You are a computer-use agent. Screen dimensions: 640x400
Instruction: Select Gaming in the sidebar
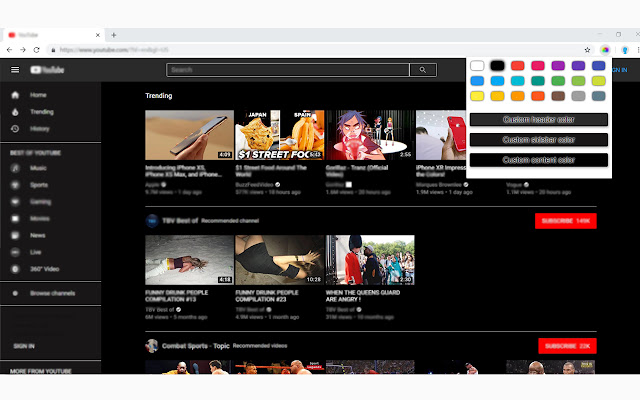pos(41,201)
